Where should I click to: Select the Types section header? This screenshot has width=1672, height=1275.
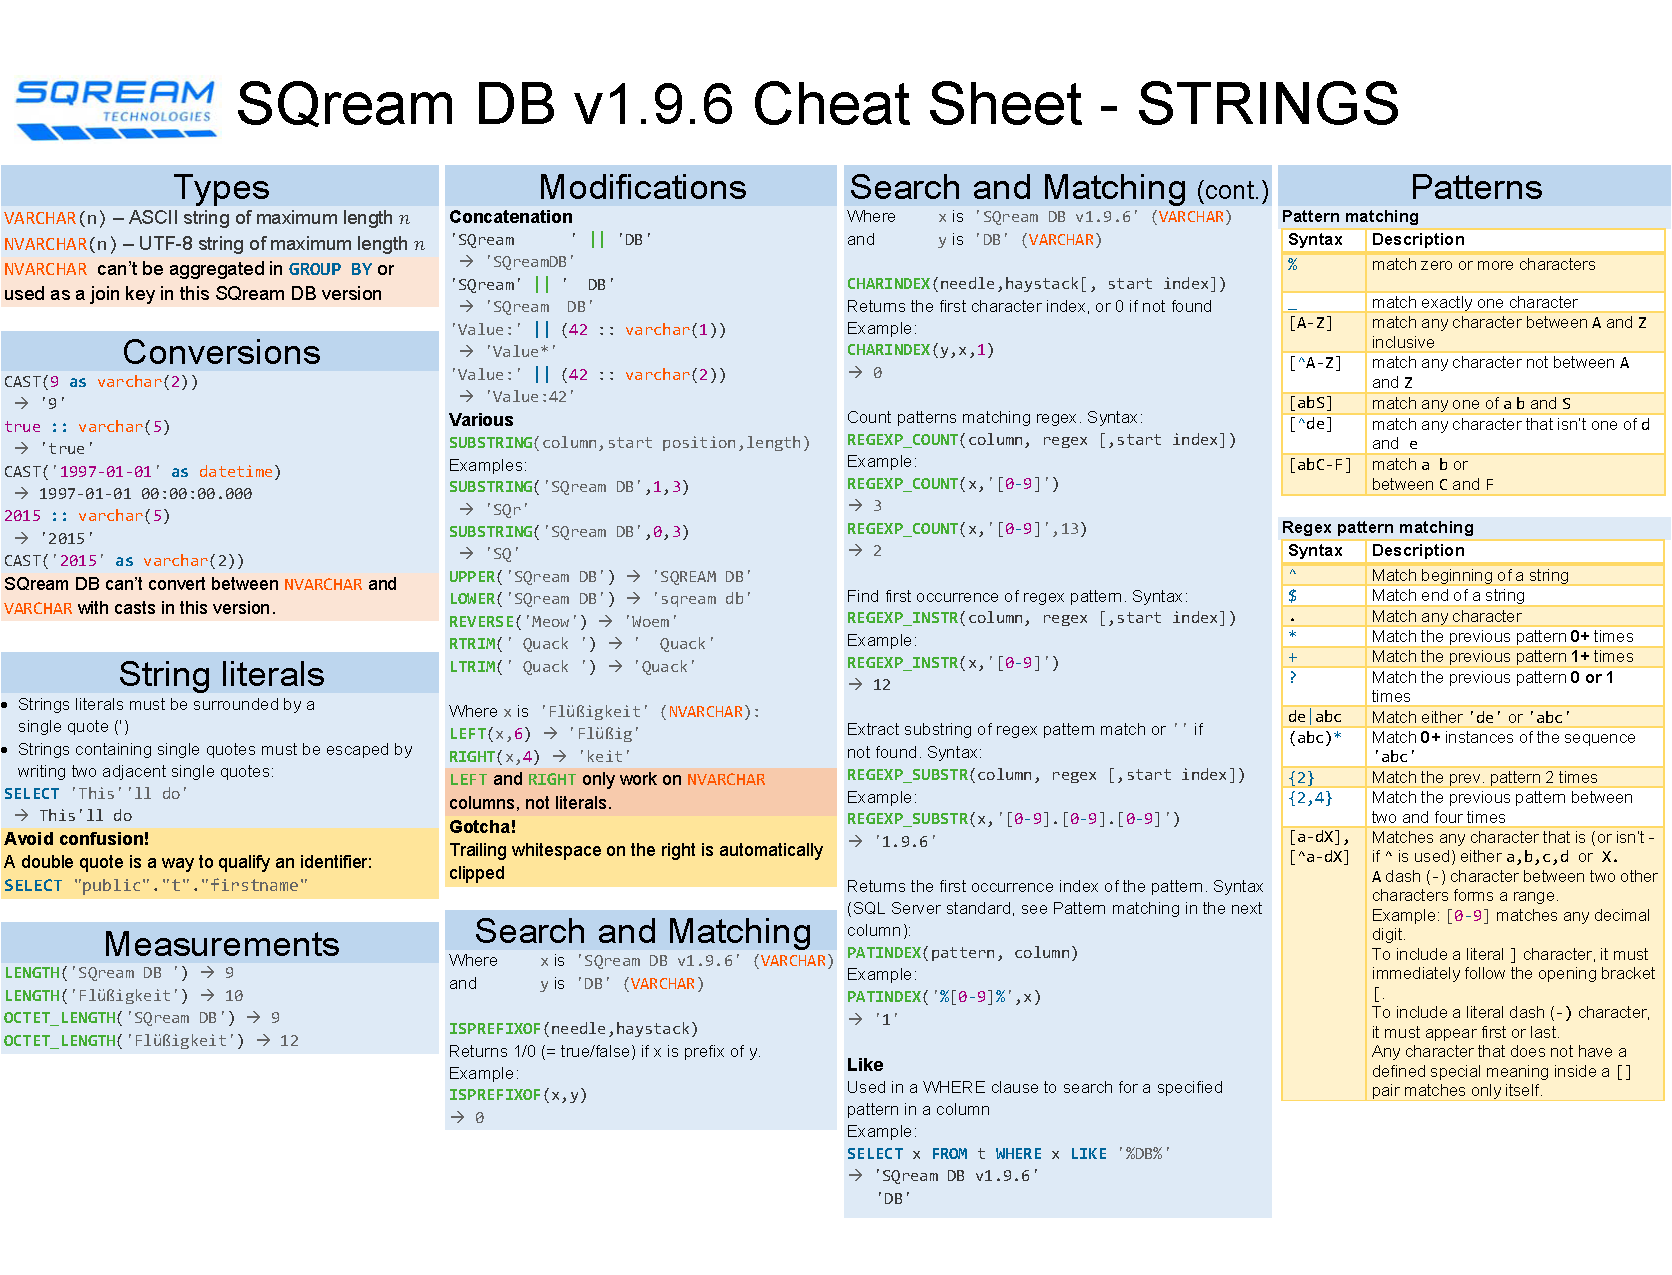(x=220, y=187)
